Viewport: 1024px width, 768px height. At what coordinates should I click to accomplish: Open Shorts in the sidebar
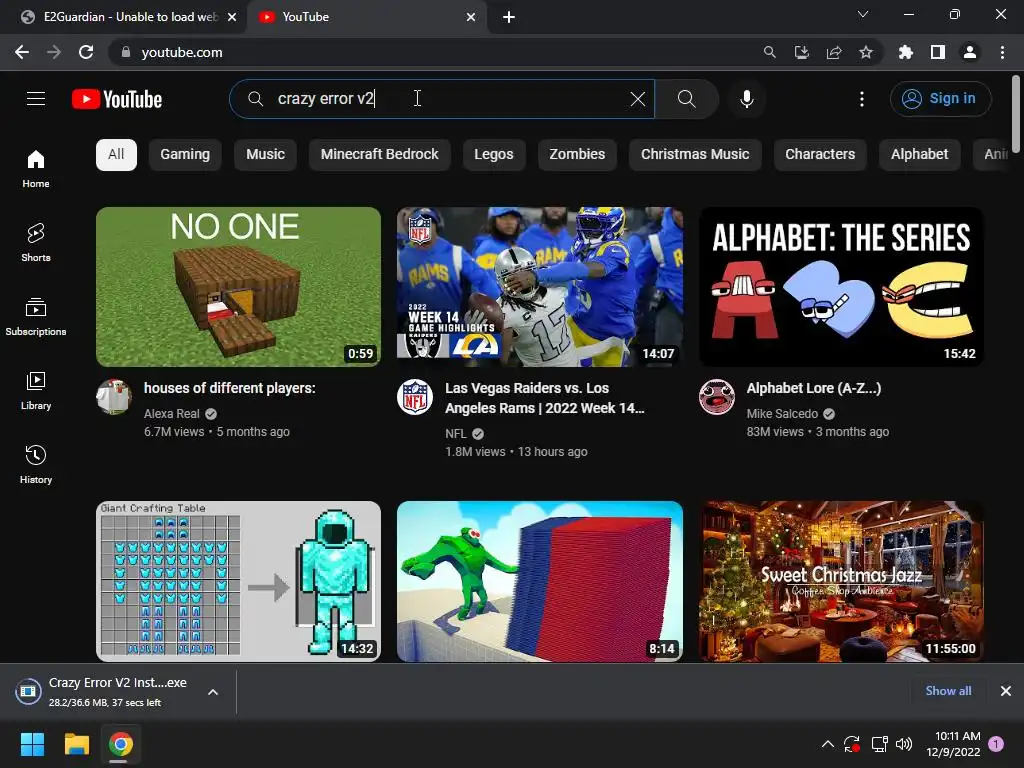click(x=36, y=242)
